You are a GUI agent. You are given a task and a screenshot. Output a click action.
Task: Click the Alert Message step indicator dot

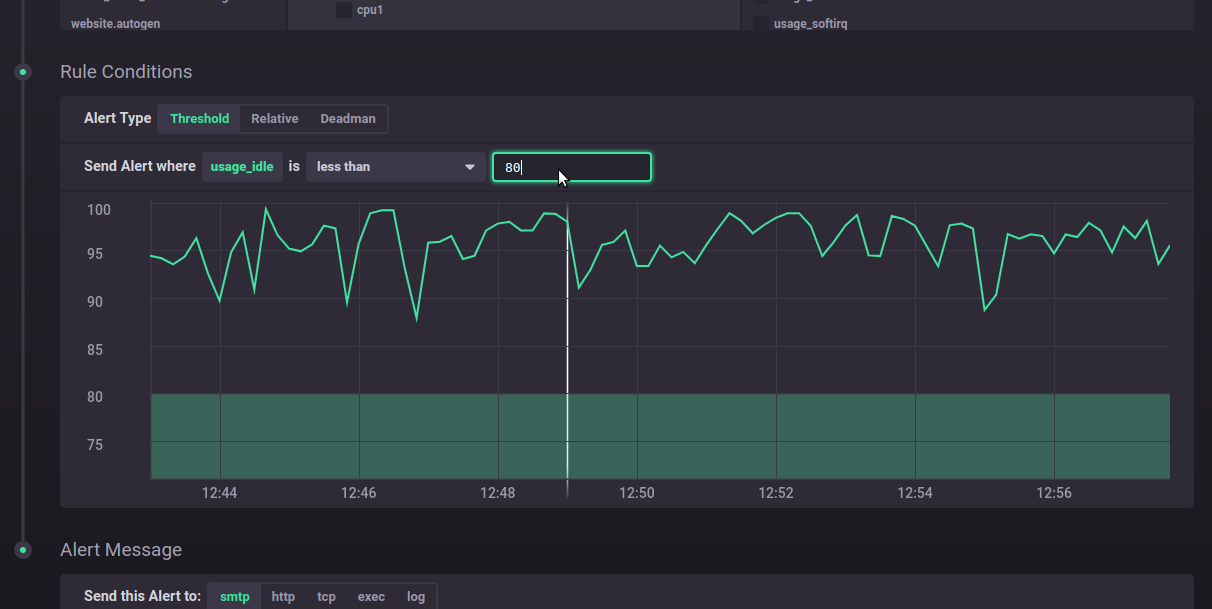[x=22, y=550]
